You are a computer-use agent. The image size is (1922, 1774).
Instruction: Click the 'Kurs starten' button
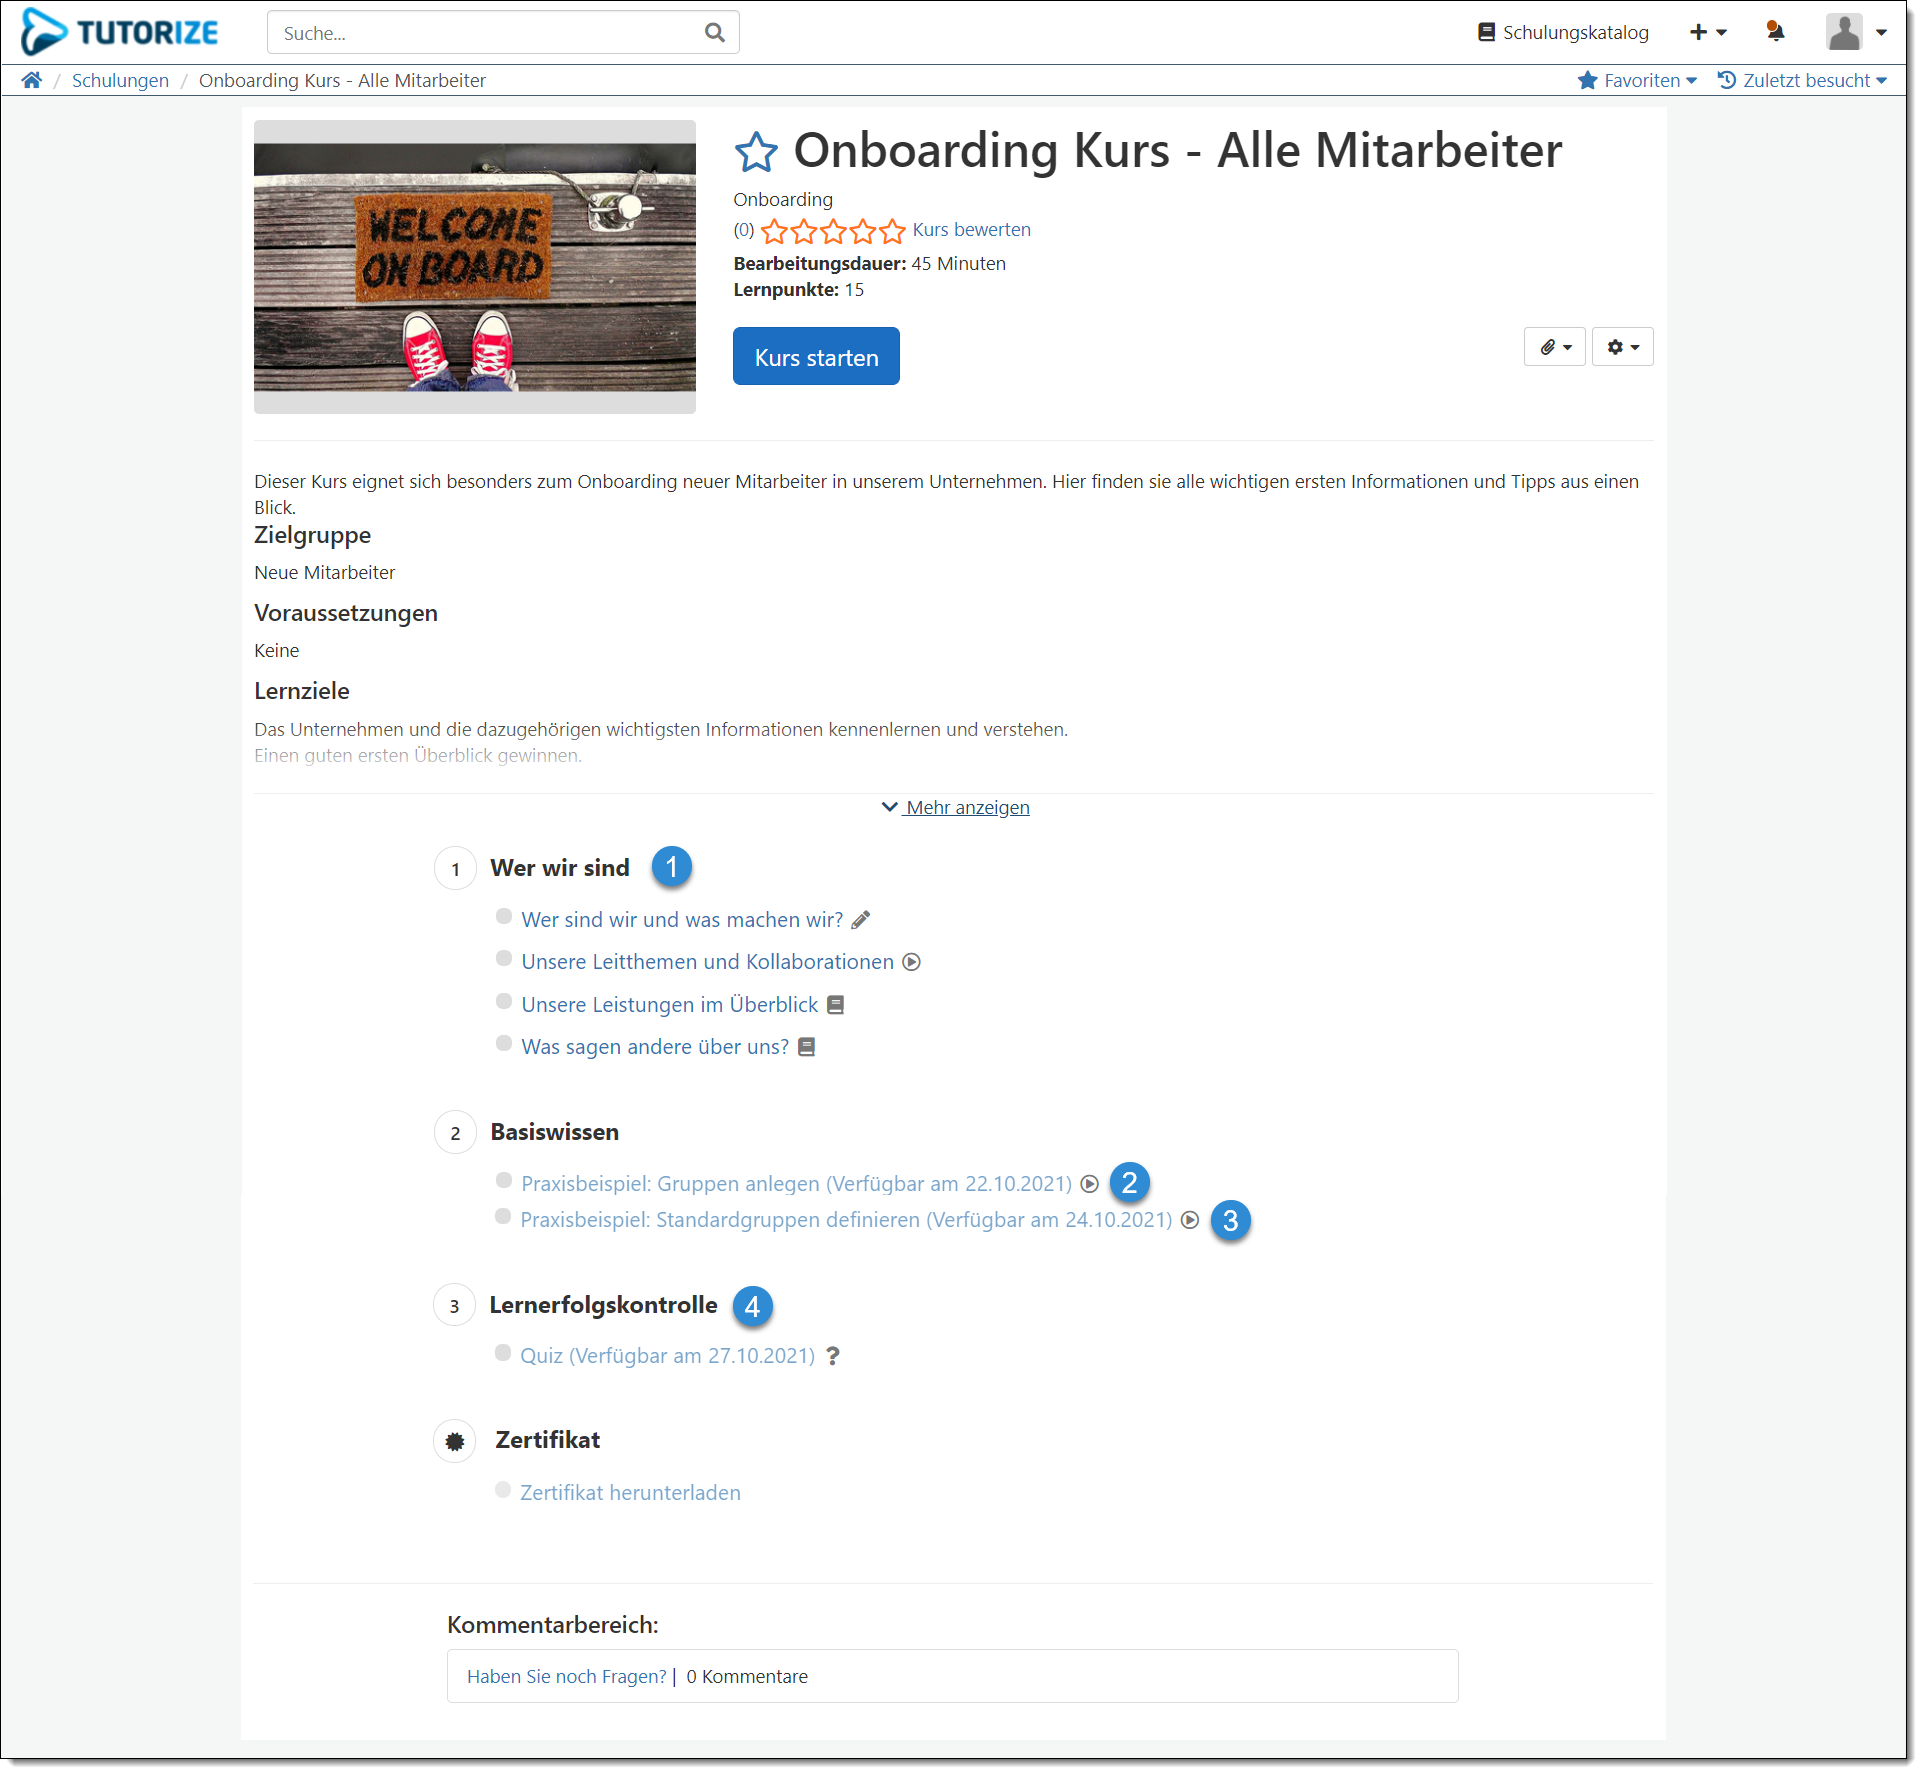[x=816, y=356]
